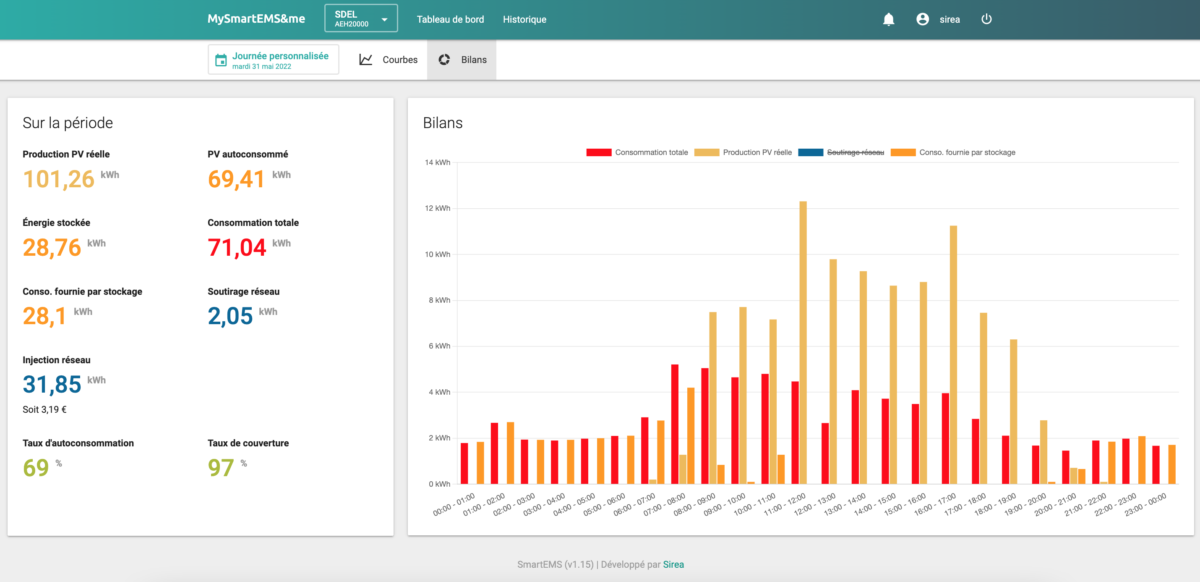Click the calendar icon in date selector

point(221,60)
